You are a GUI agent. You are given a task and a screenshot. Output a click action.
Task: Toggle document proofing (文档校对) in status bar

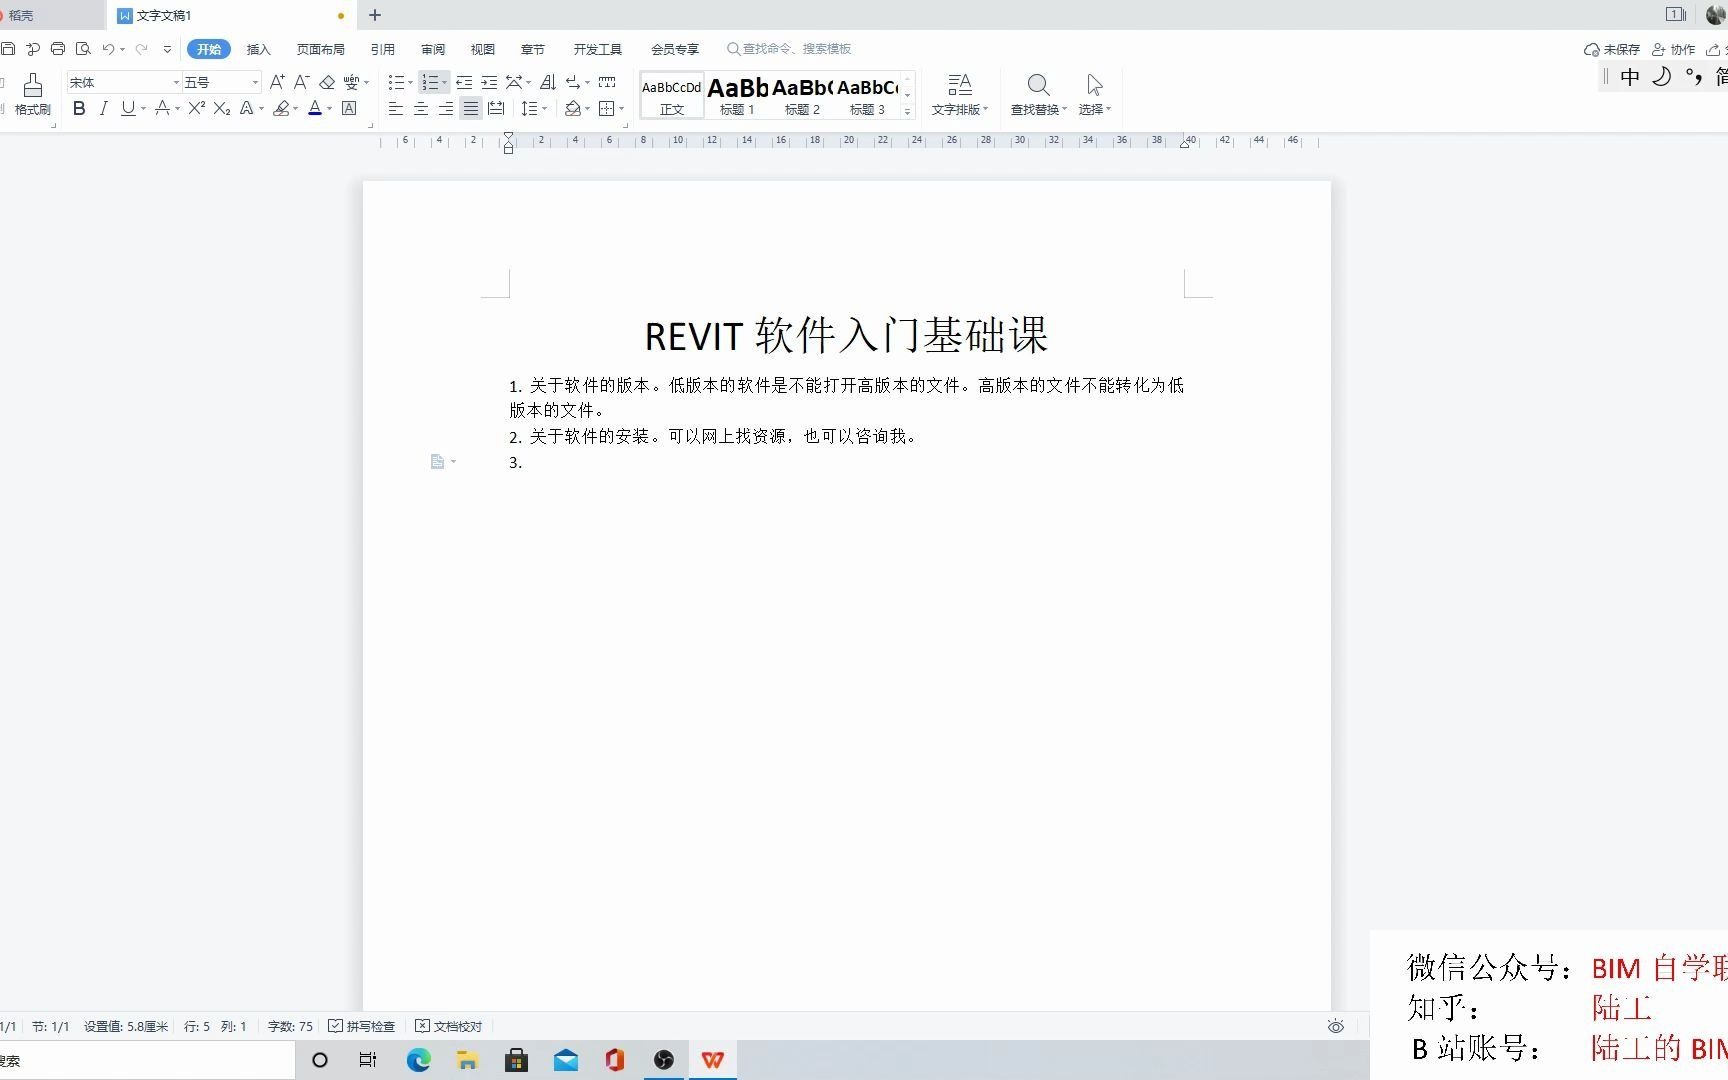click(449, 1026)
